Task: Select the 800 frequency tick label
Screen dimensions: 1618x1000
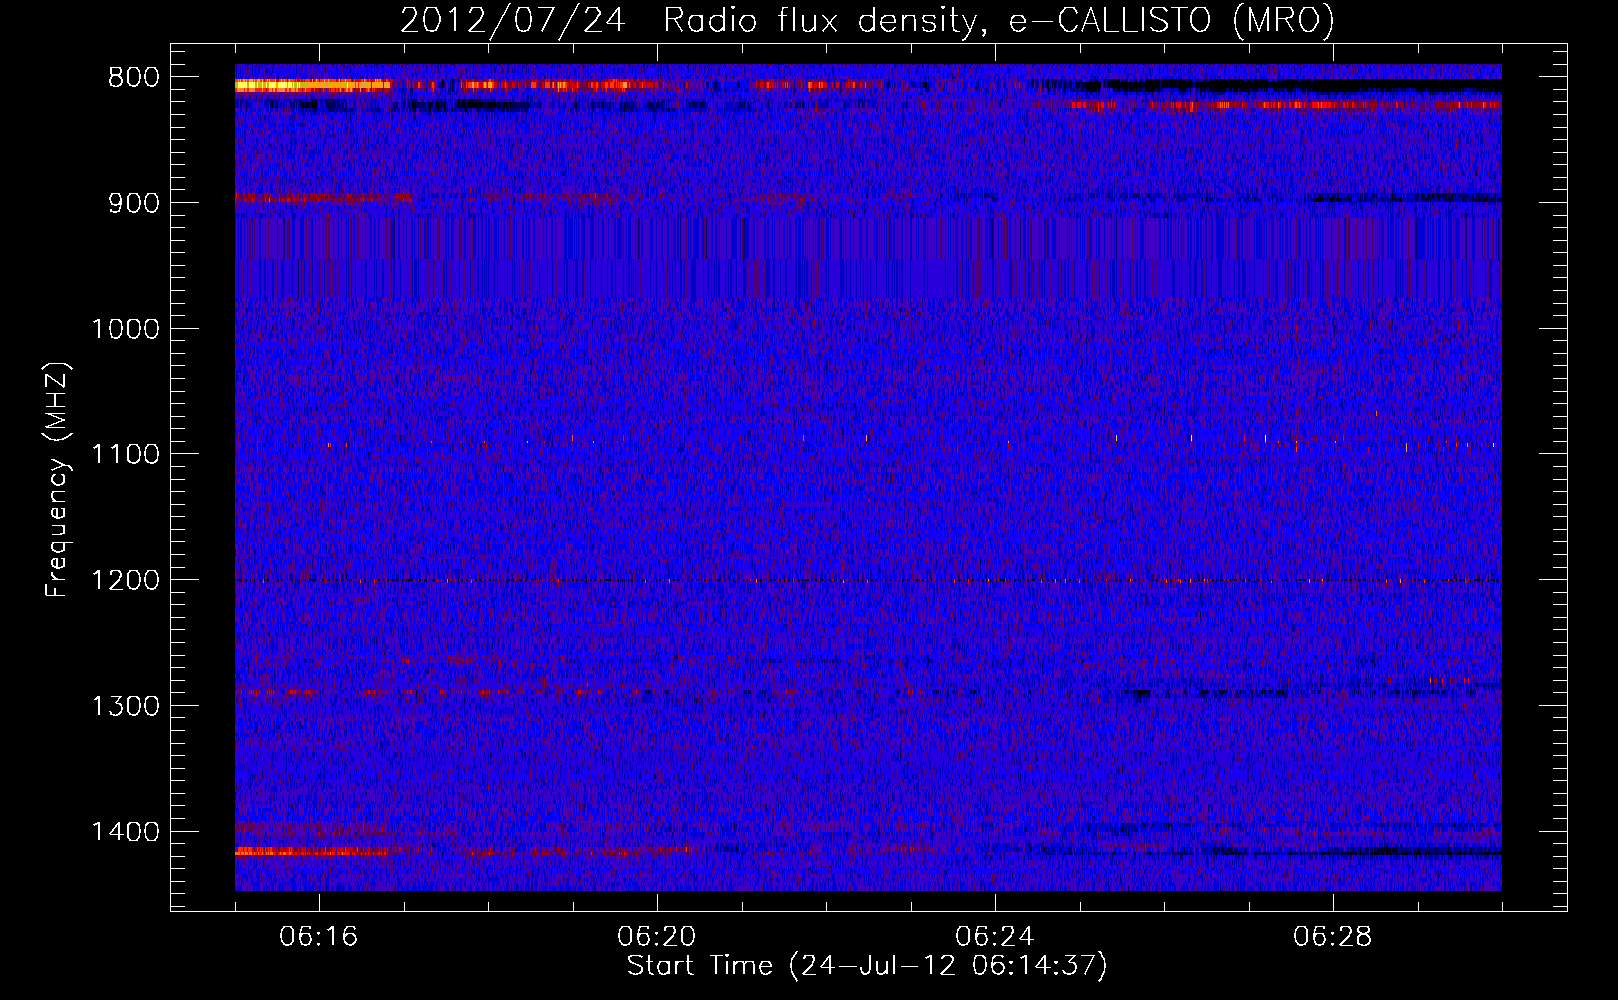Action: coord(133,78)
